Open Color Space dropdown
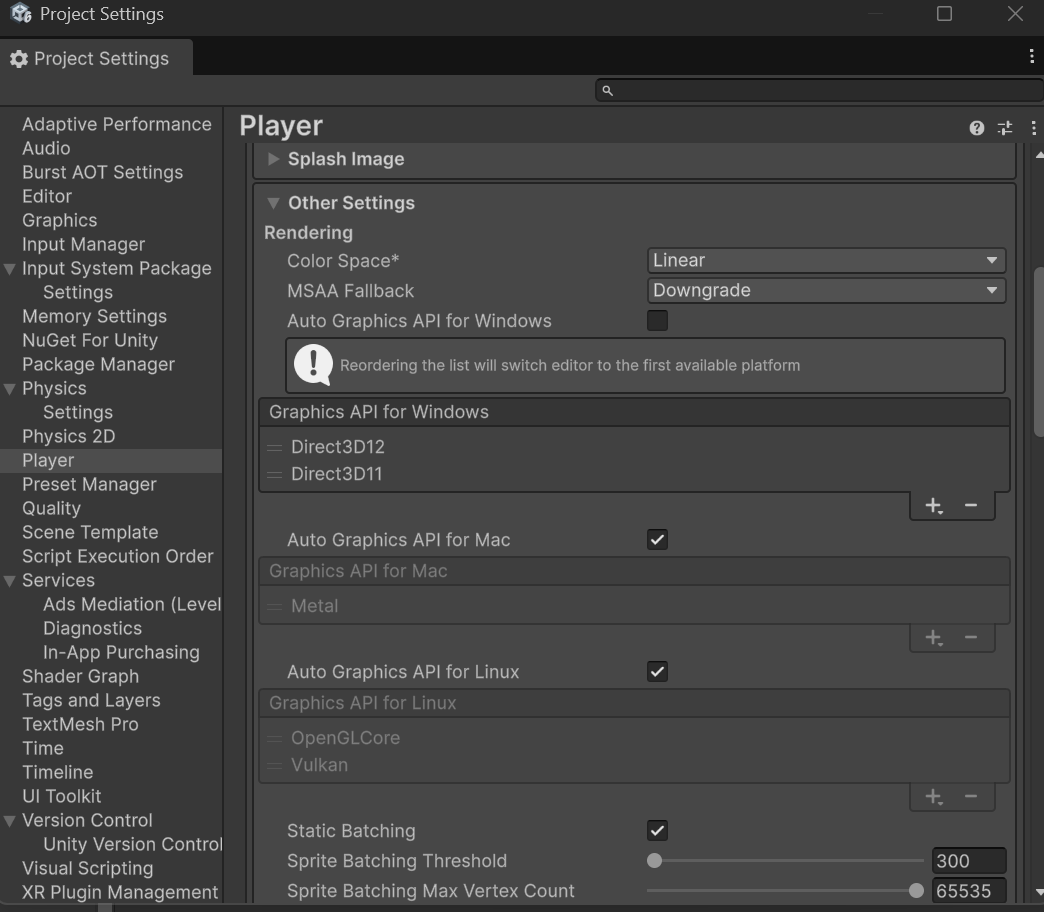 [x=826, y=260]
